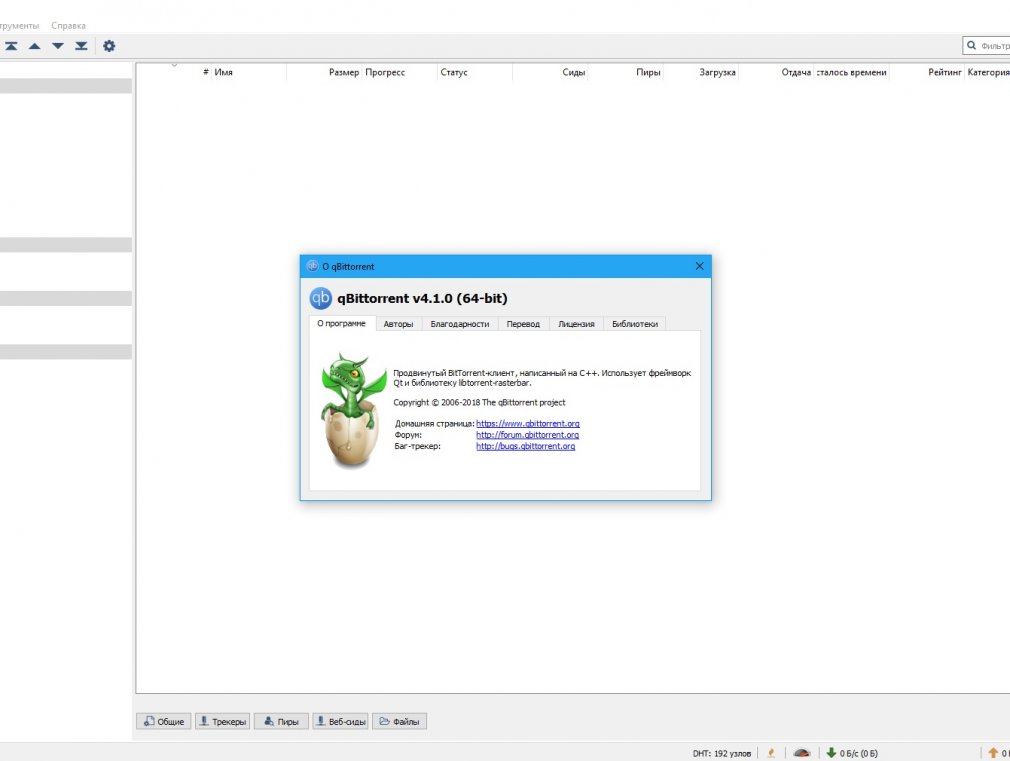Show the Веб-сиды details panel
Screen dimensions: 1010x761
[340, 721]
